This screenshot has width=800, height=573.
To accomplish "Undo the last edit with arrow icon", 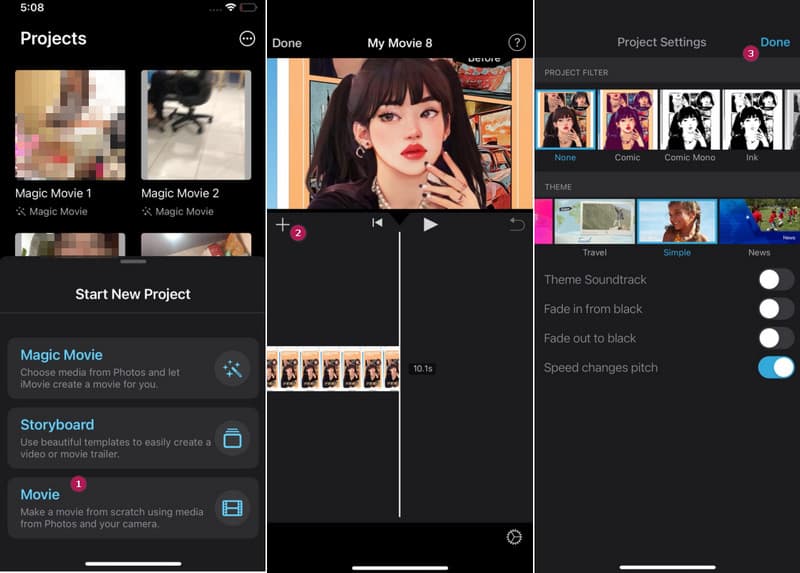I will tap(517, 225).
